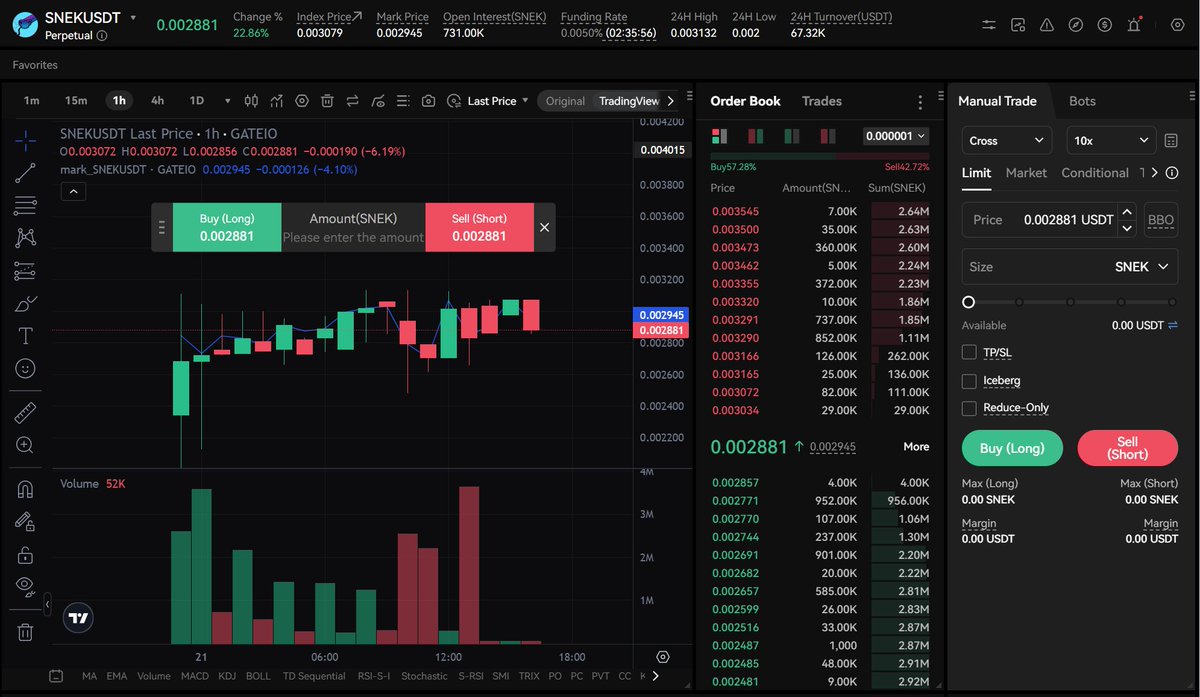Select the trend line drawing tool

[x=25, y=173]
